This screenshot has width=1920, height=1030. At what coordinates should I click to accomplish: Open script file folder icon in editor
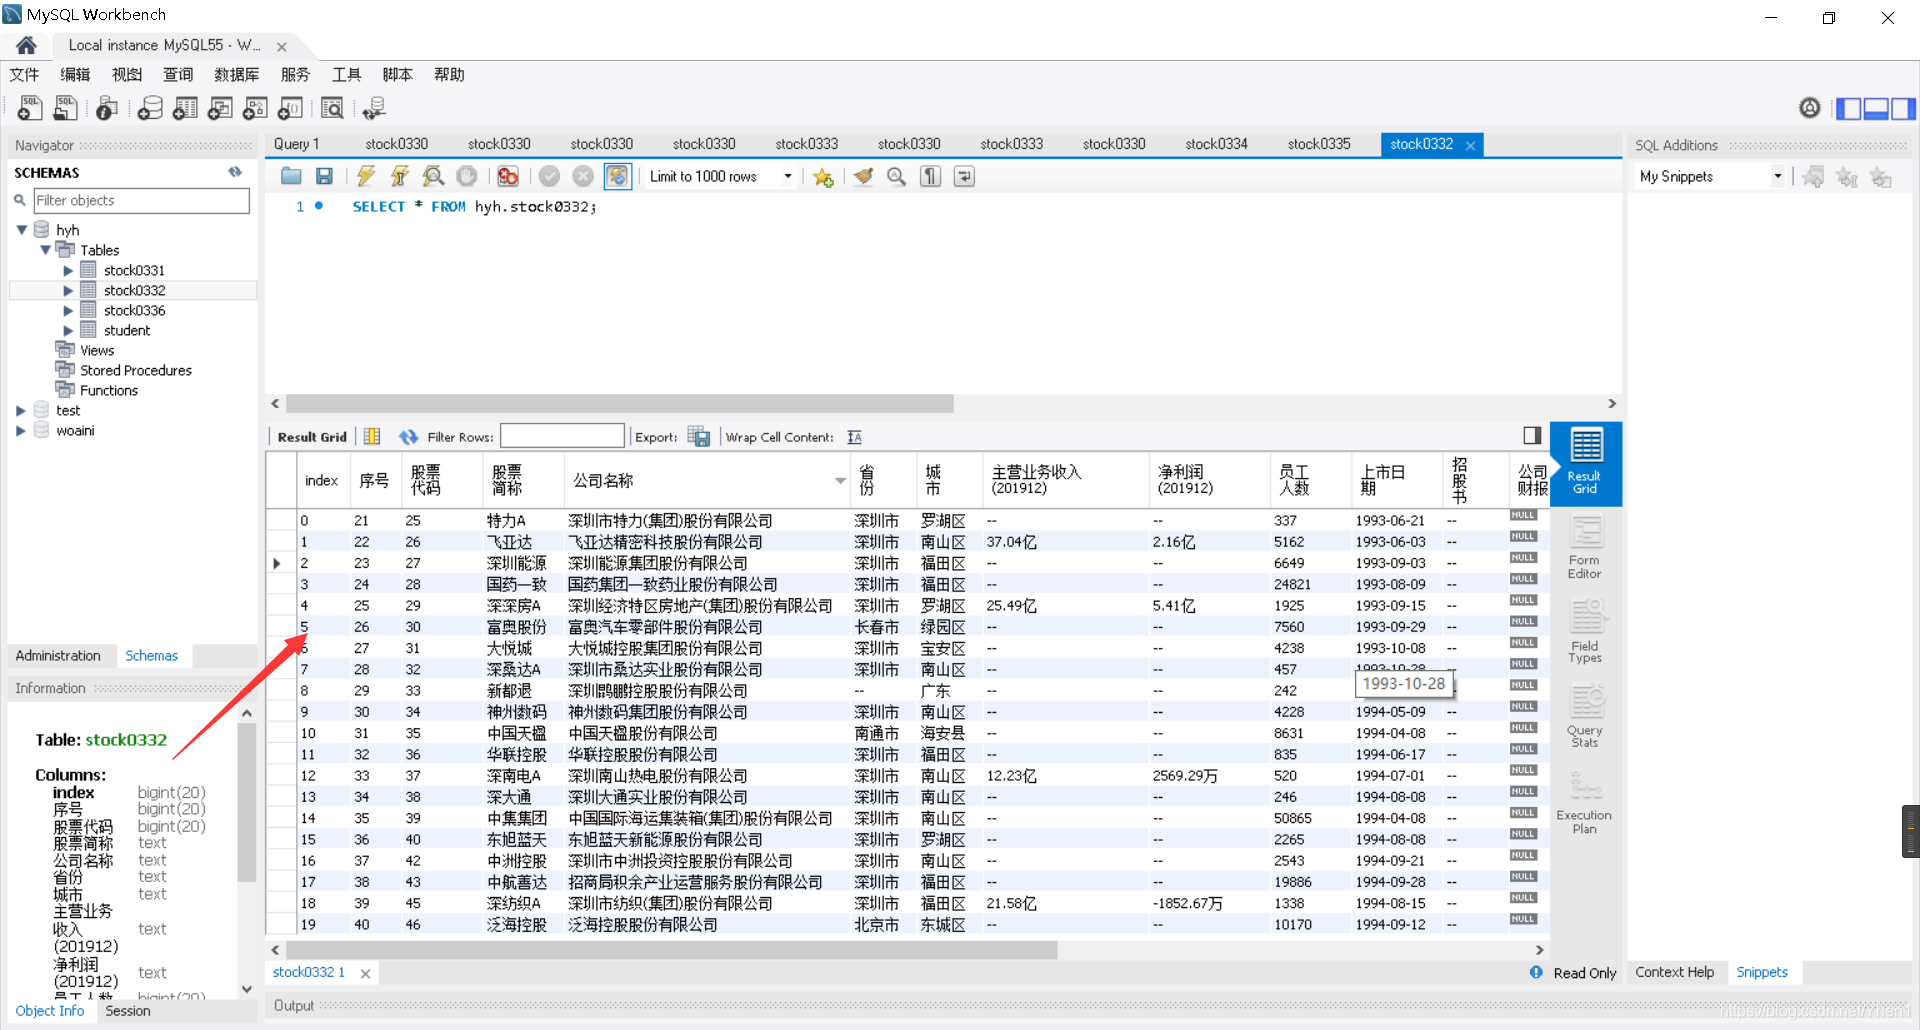pyautogui.click(x=291, y=176)
